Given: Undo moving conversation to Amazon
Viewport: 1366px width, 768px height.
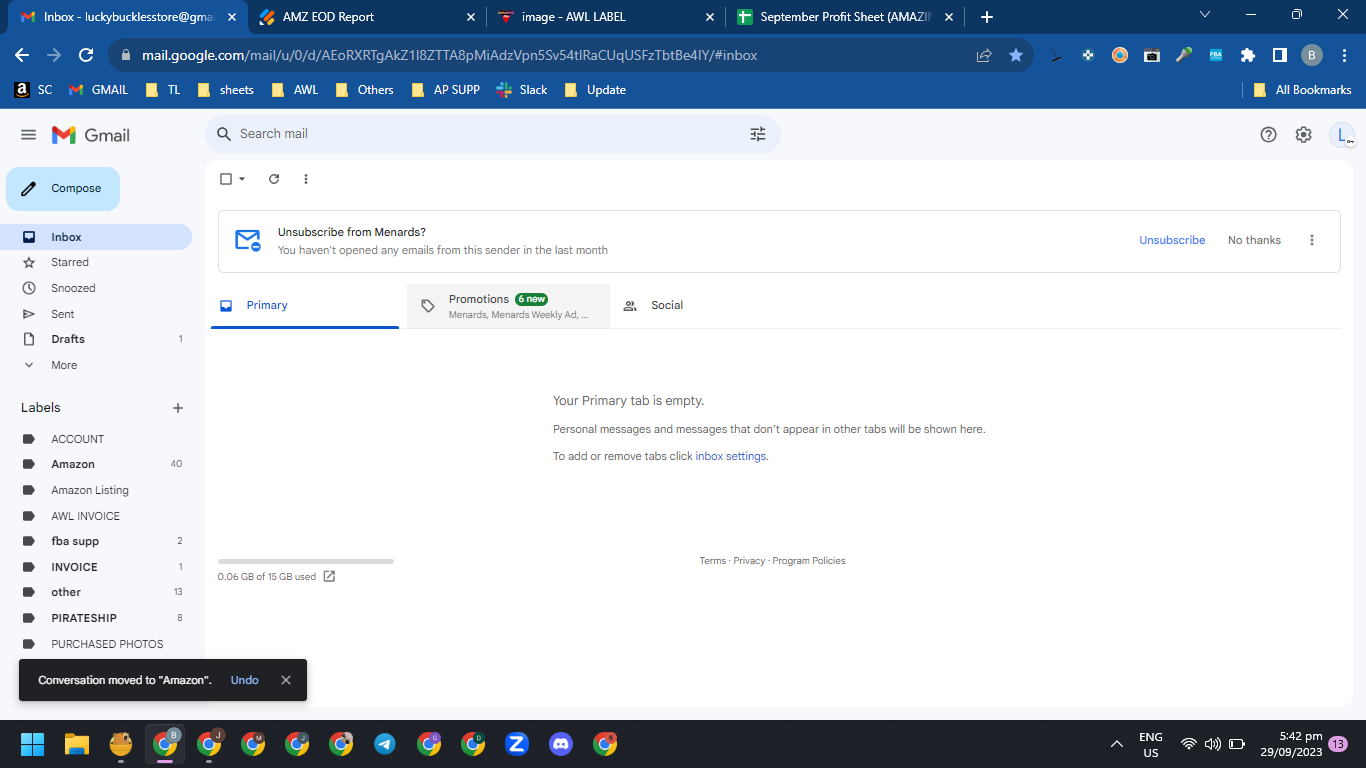Looking at the screenshot, I should (x=245, y=680).
